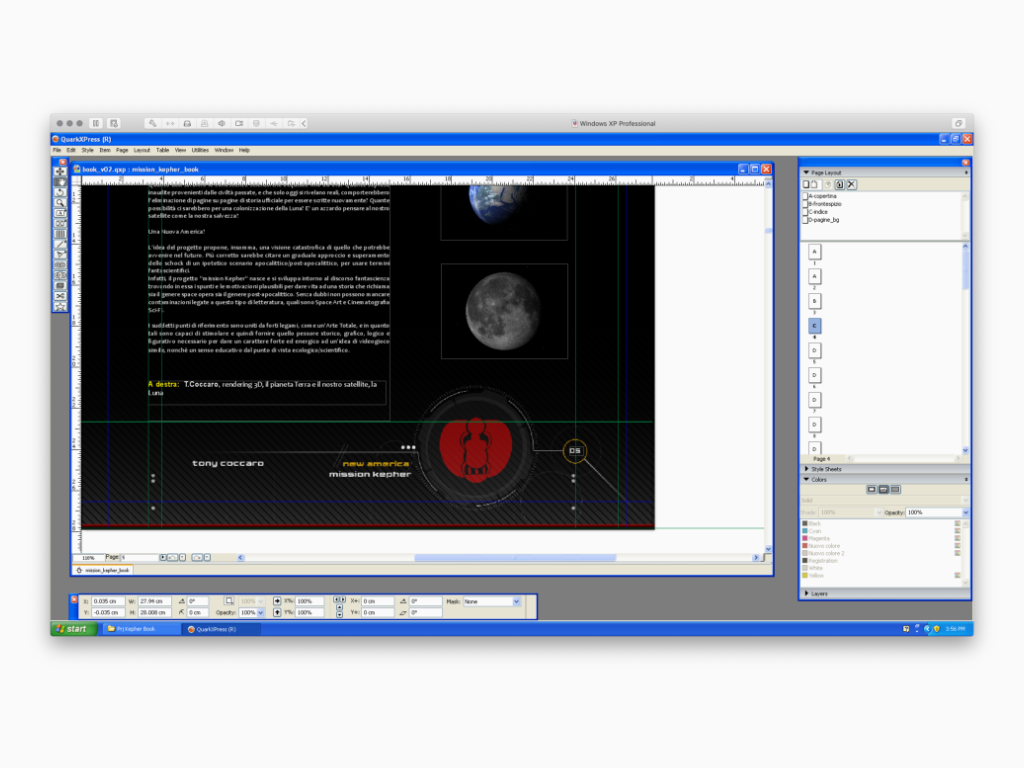Image resolution: width=1024 pixels, height=768 pixels.
Task: Expand the Style Sheets panel
Action: point(807,469)
